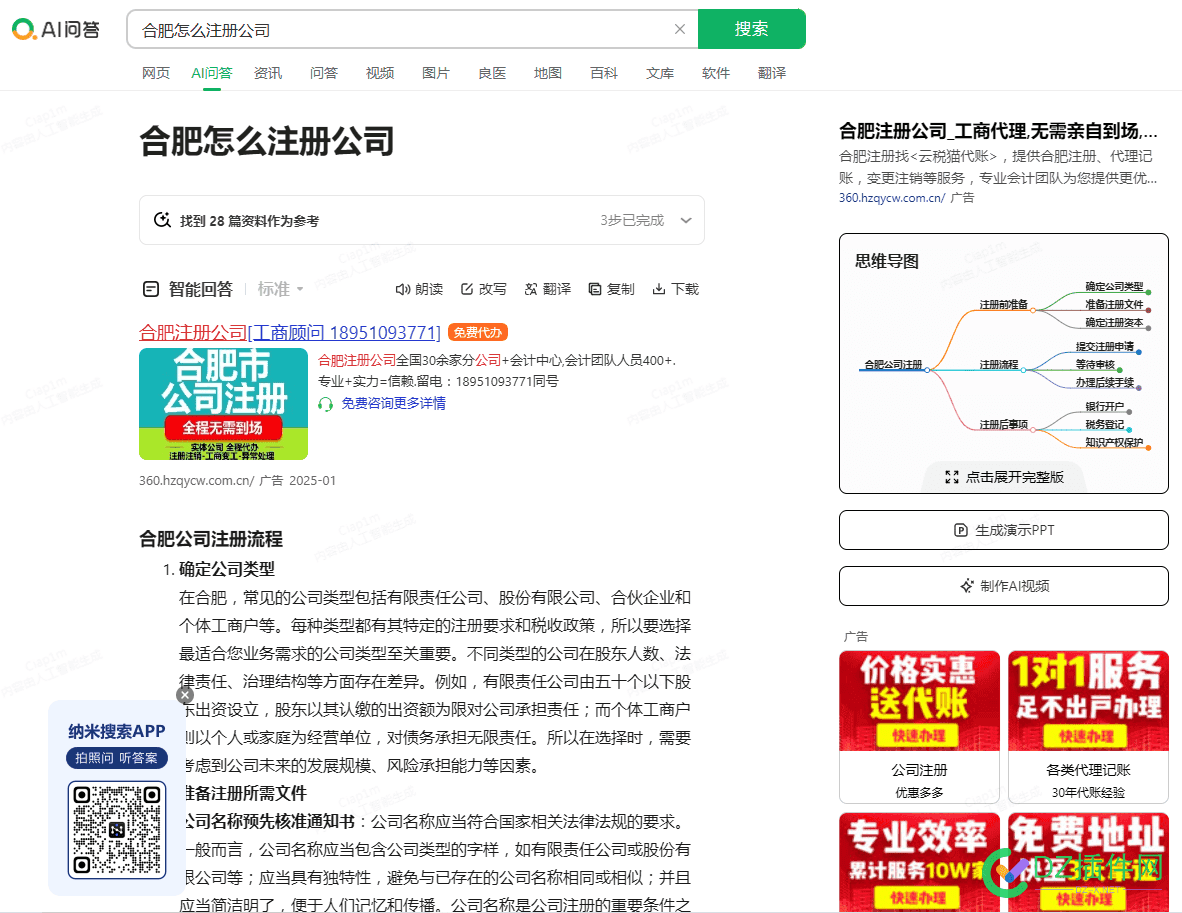1182x913 pixels.
Task: Click the 注册前准备 mind map node
Action: coord(1003,305)
